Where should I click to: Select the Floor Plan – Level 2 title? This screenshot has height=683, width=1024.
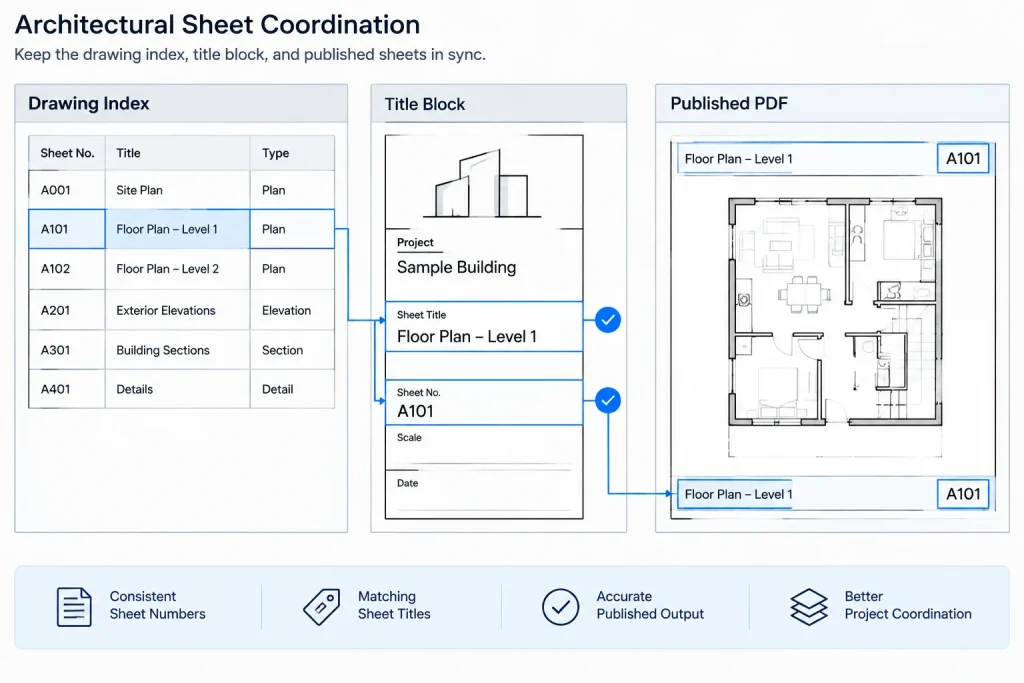[x=178, y=269]
